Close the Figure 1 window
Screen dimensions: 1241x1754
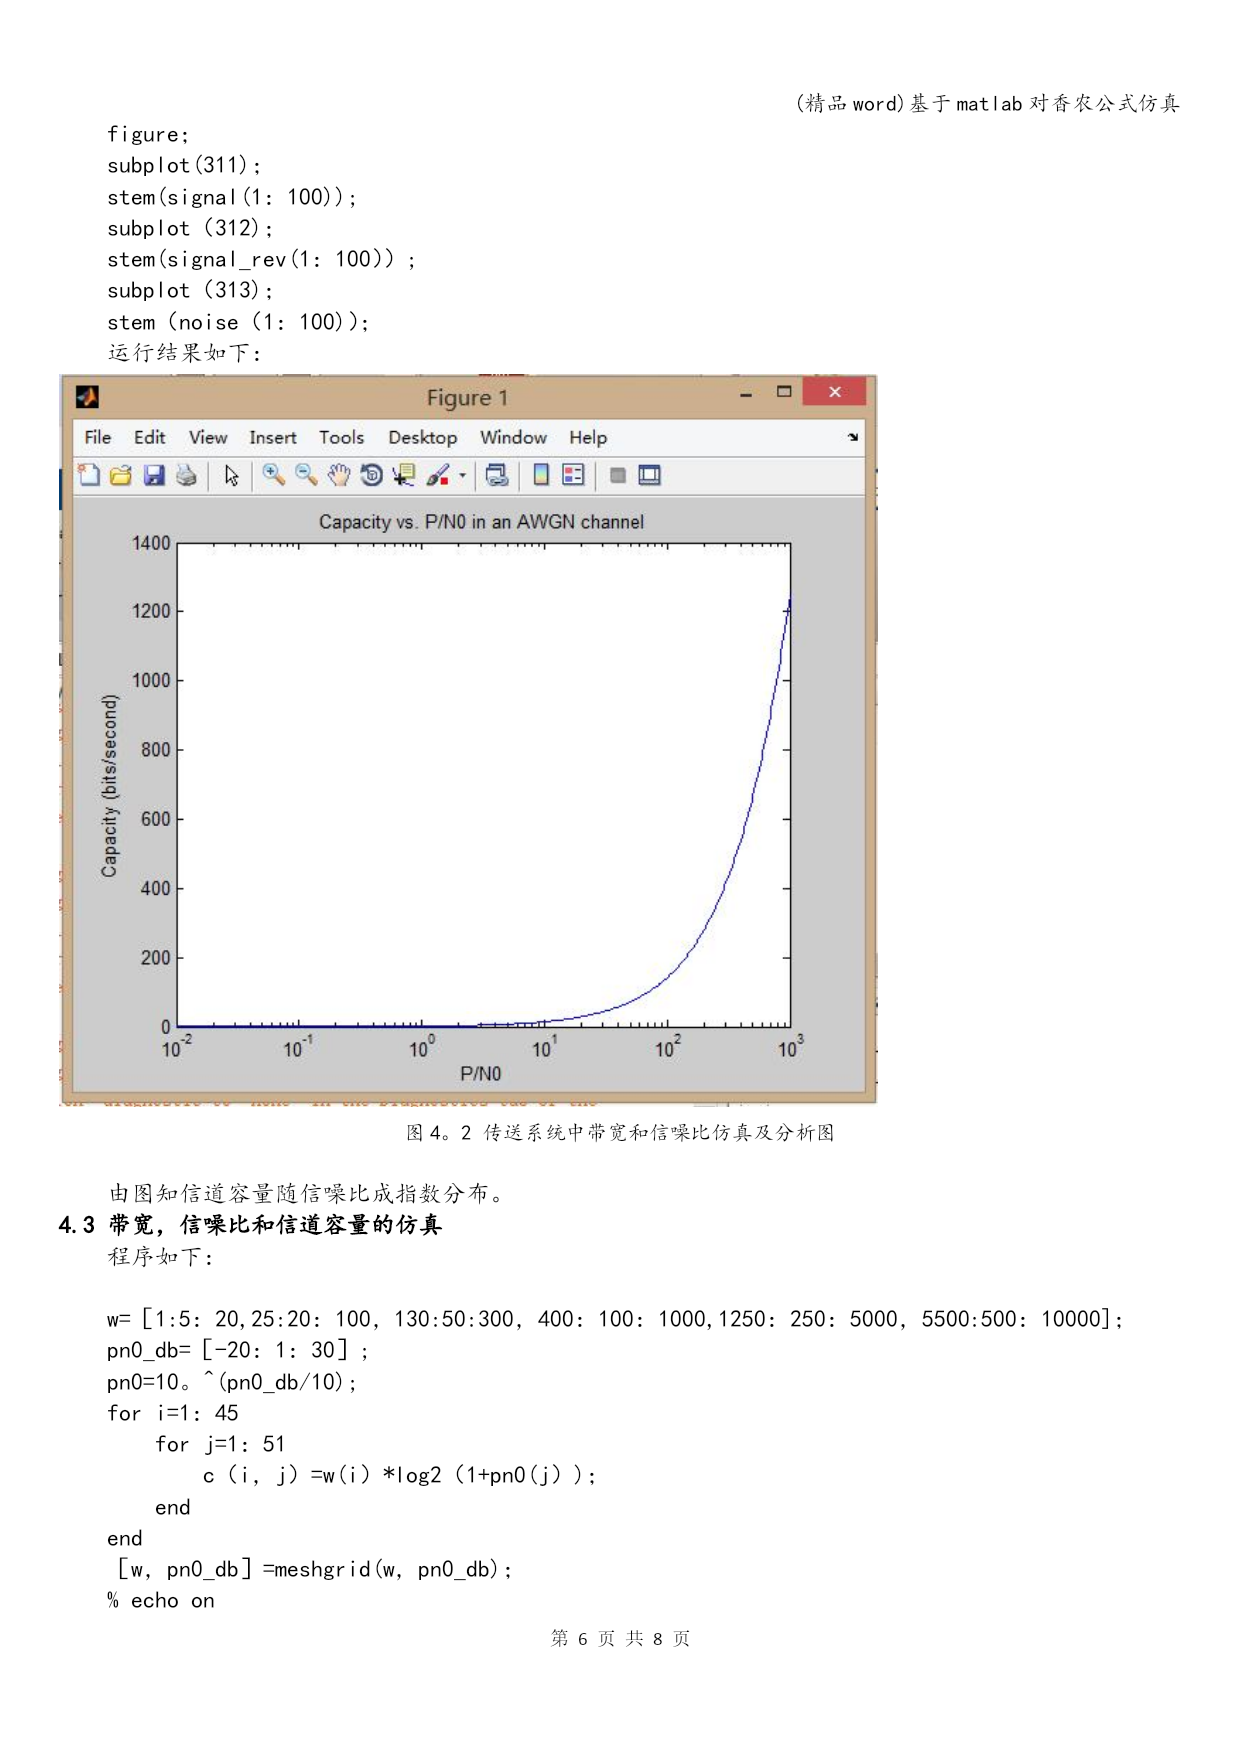(x=835, y=392)
